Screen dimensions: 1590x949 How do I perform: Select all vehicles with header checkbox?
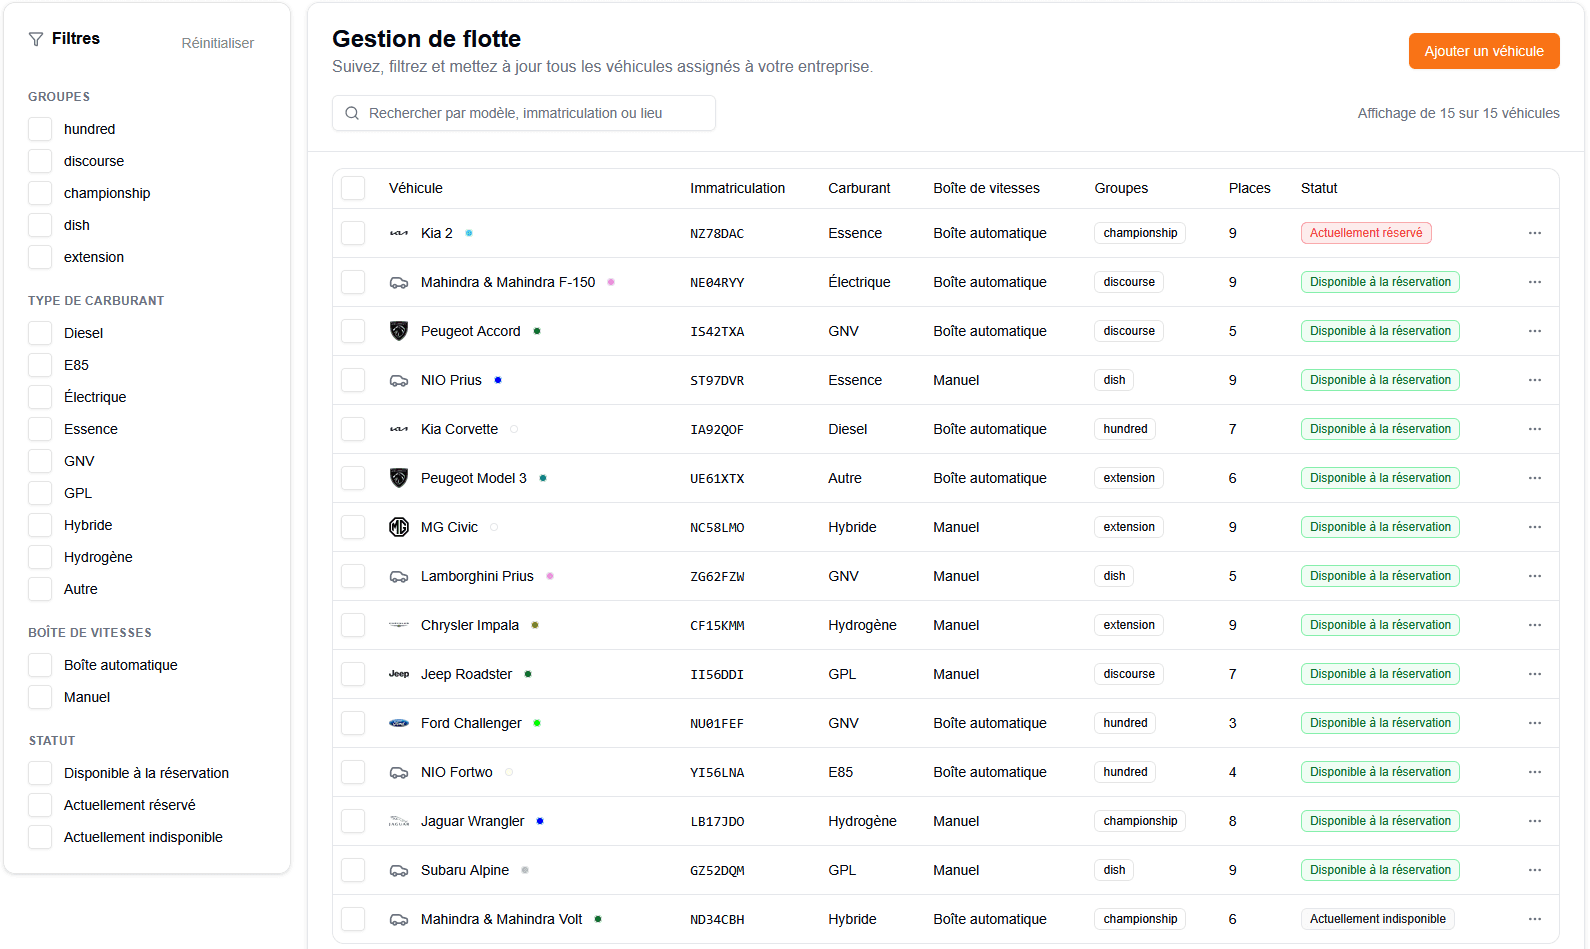(x=353, y=188)
